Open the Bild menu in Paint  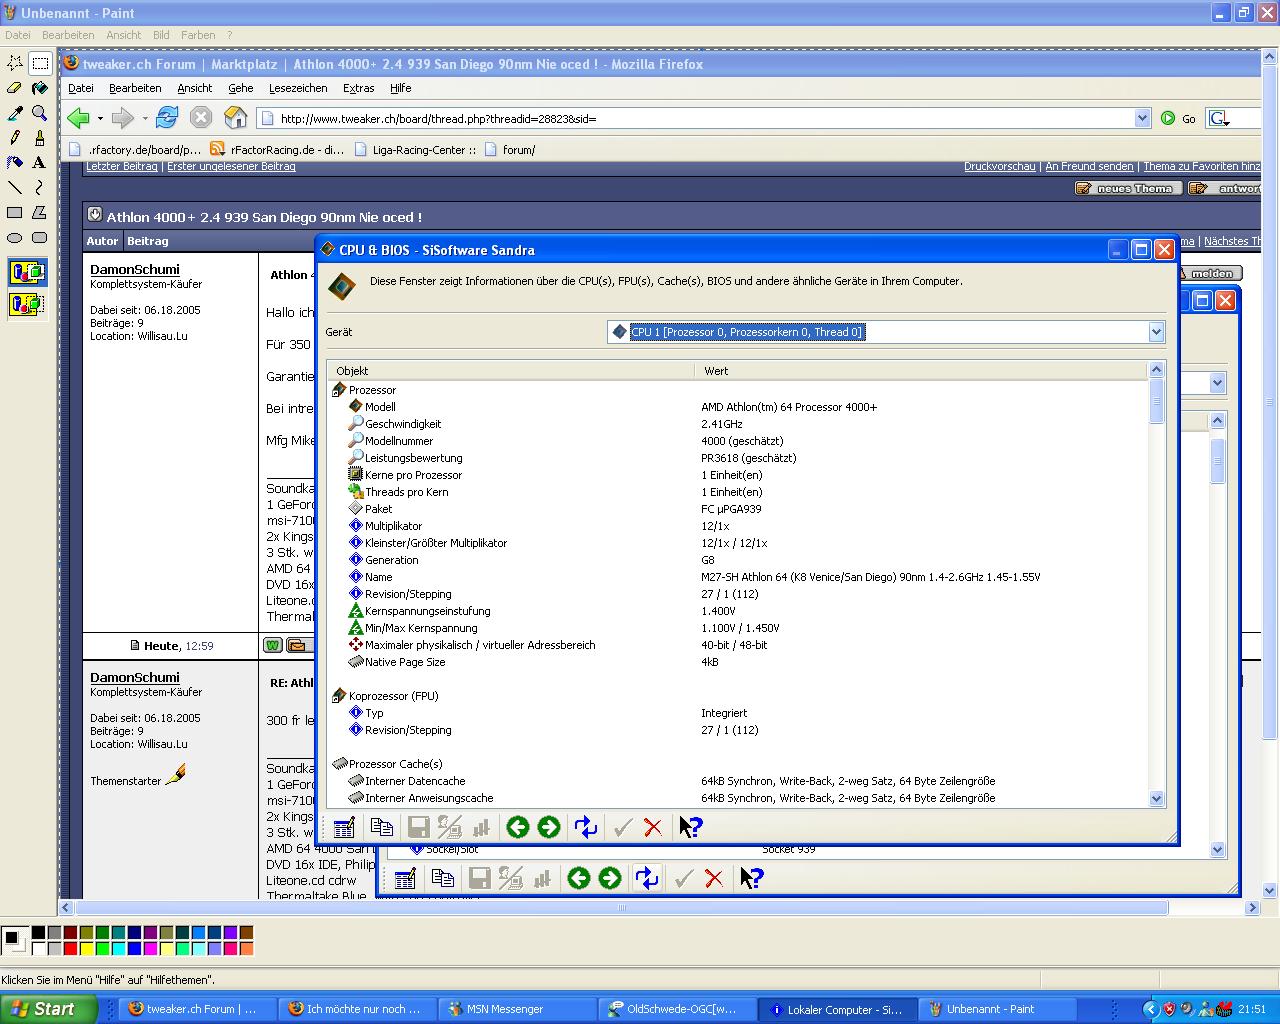[161, 35]
